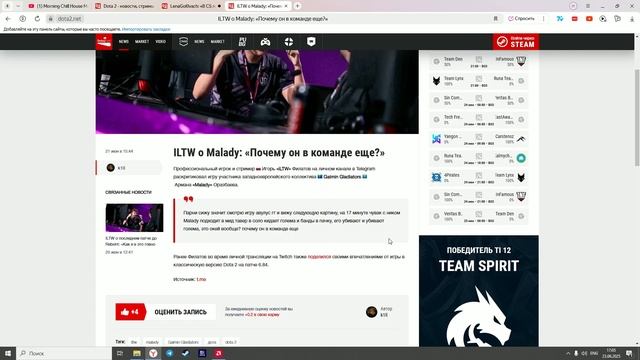Open the taskbar clock and date
This screenshot has width=640, height=360.
pos(611,353)
